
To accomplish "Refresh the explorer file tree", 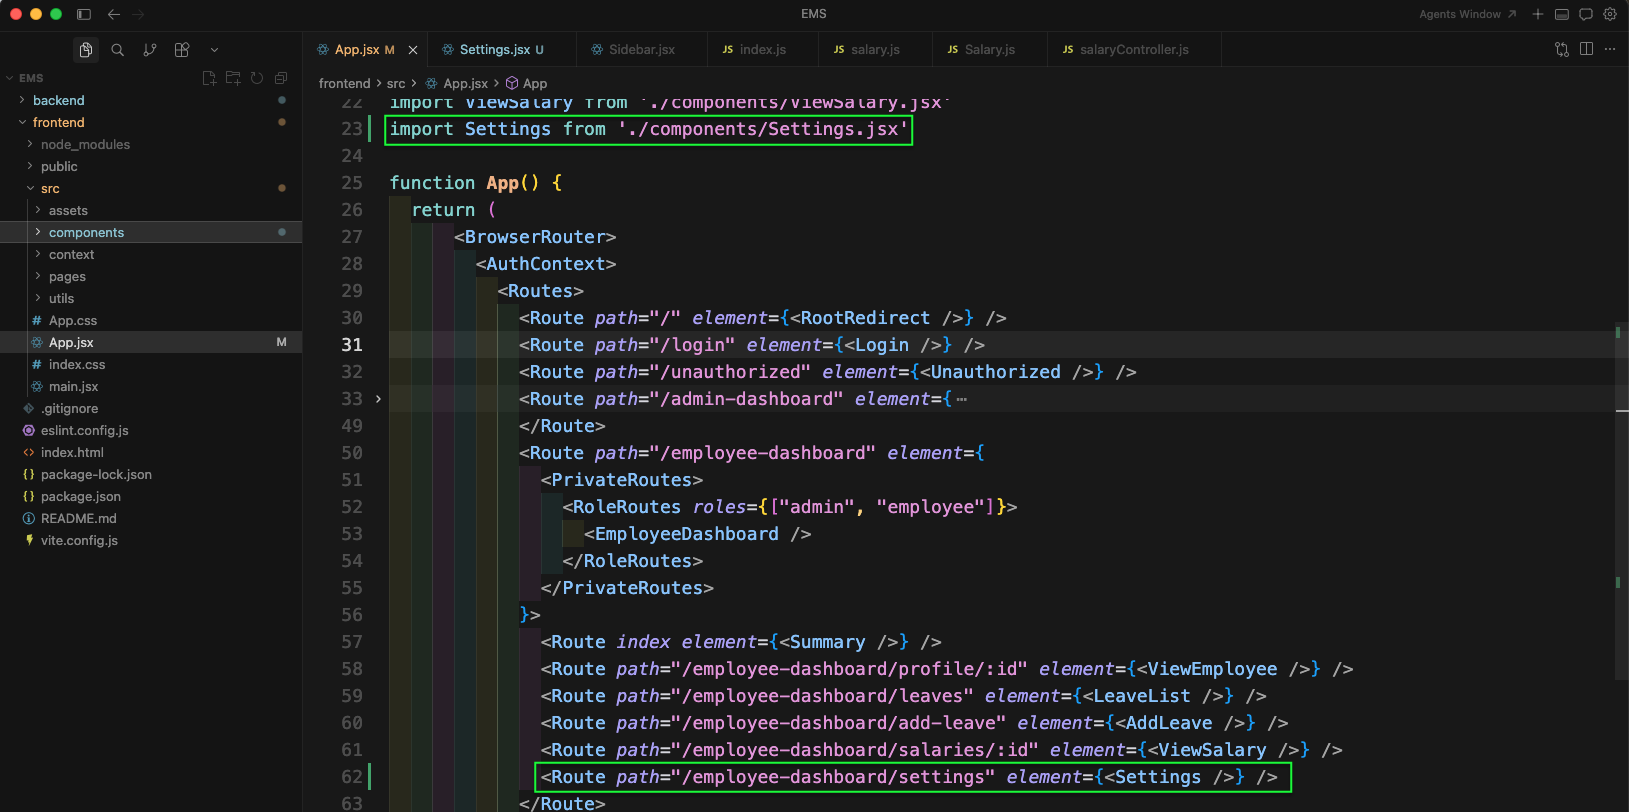I will (x=257, y=78).
